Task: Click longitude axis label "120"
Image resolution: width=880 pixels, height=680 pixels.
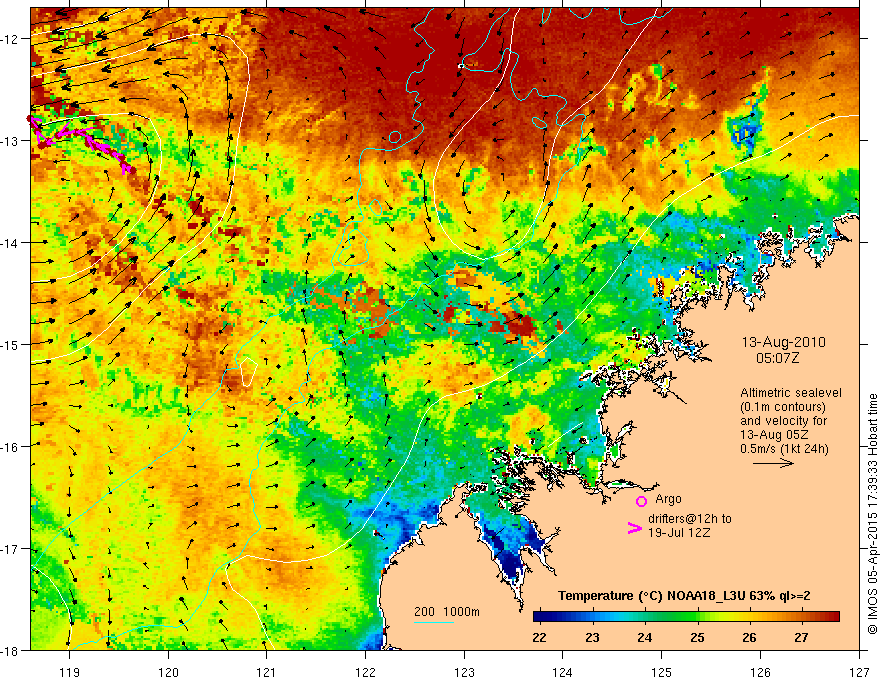Action: pyautogui.click(x=168, y=672)
